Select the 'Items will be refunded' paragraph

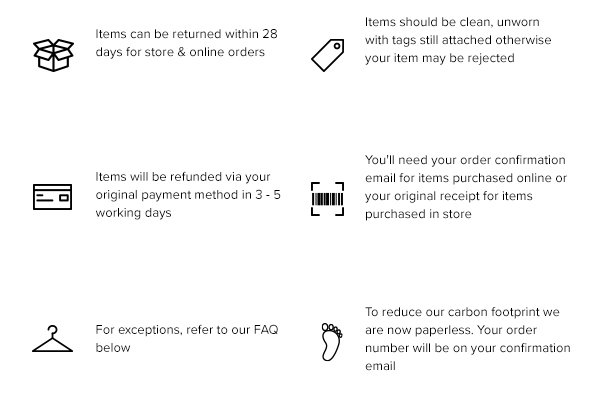point(188,194)
